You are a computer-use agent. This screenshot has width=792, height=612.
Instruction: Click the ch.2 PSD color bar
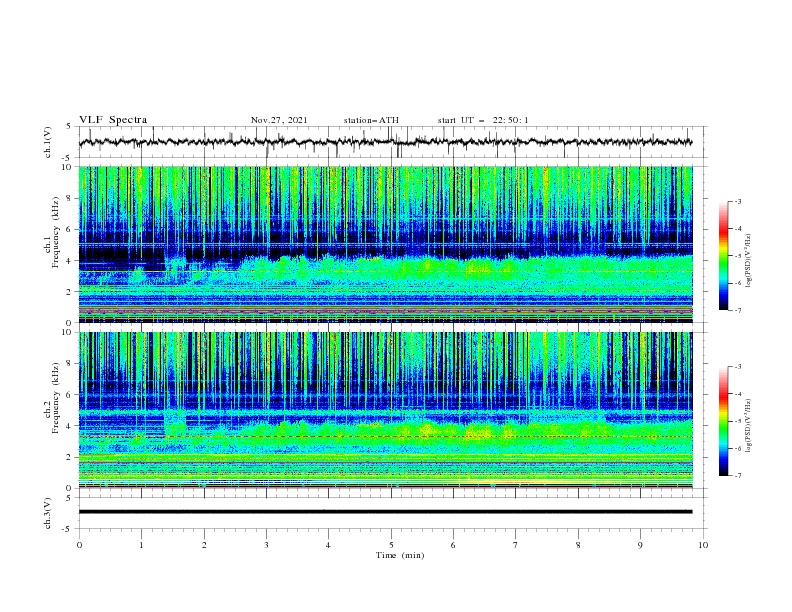724,421
